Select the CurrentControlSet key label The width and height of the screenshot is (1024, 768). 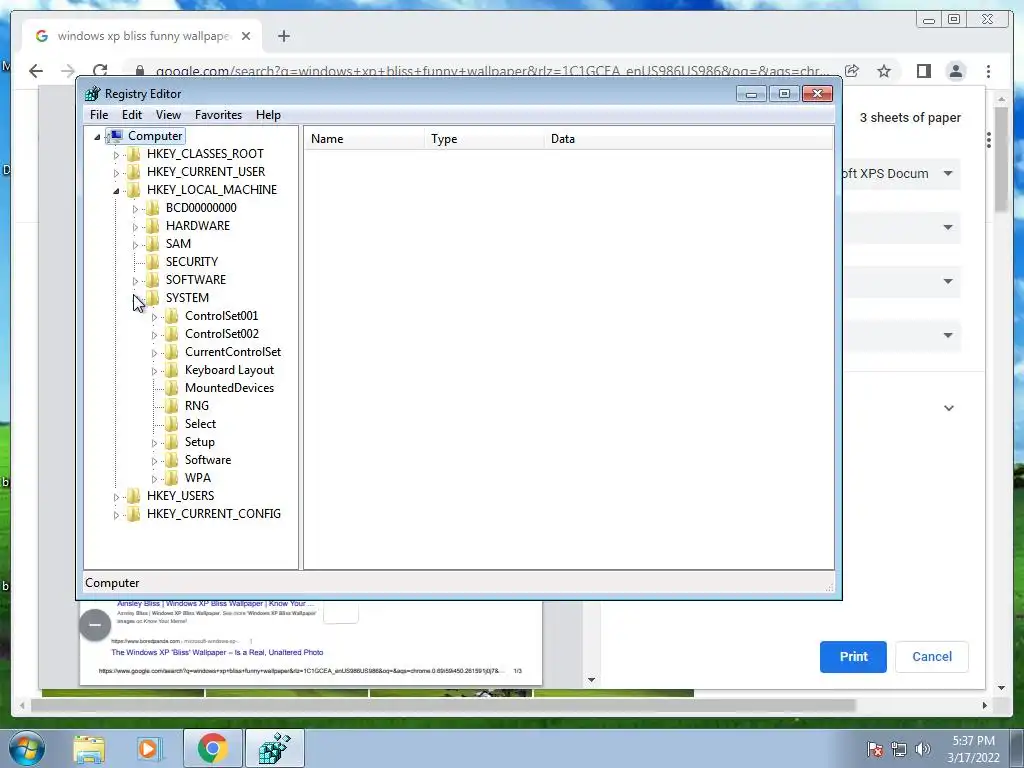[x=232, y=352]
